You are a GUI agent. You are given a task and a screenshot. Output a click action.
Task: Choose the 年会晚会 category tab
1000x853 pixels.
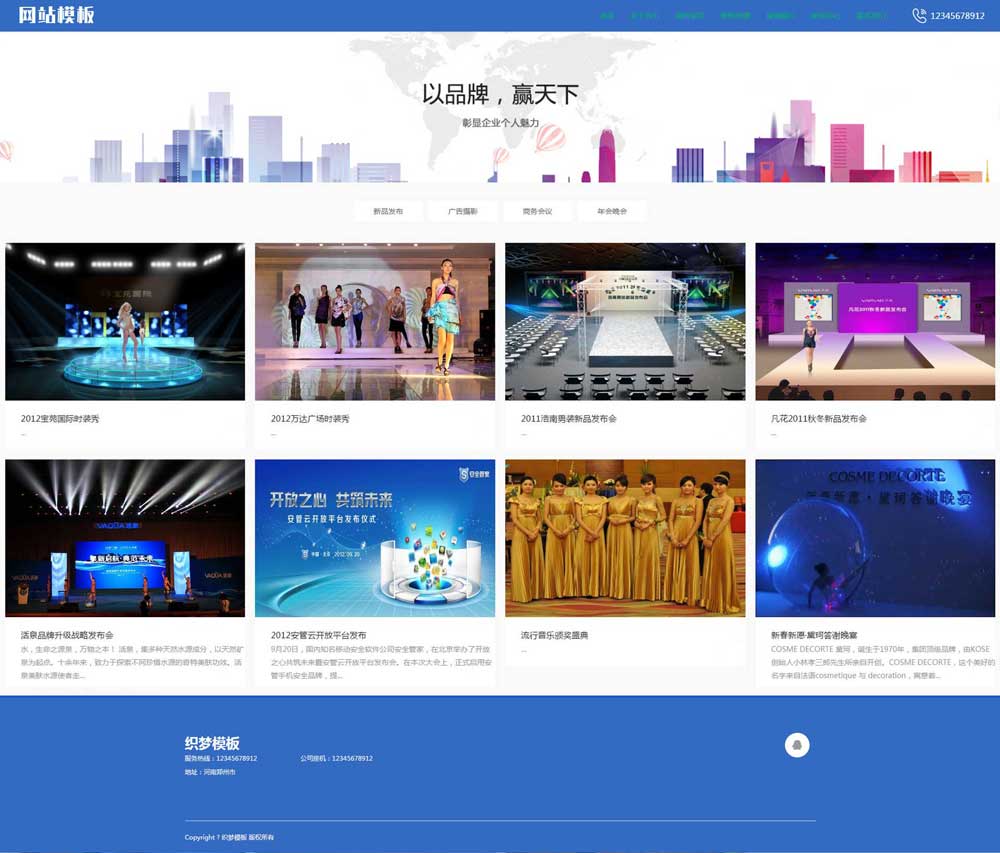click(612, 211)
